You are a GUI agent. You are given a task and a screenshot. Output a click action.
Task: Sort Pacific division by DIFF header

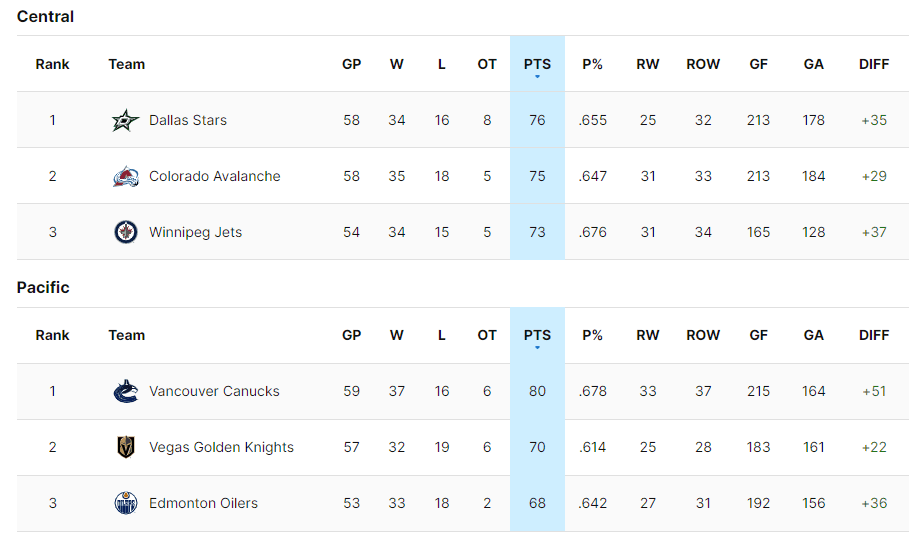click(x=873, y=335)
